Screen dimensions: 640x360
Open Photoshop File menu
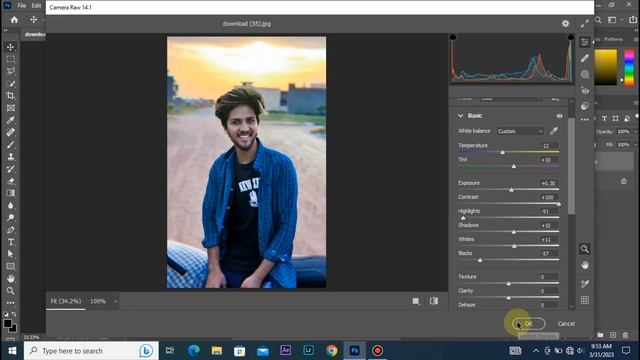click(x=22, y=6)
